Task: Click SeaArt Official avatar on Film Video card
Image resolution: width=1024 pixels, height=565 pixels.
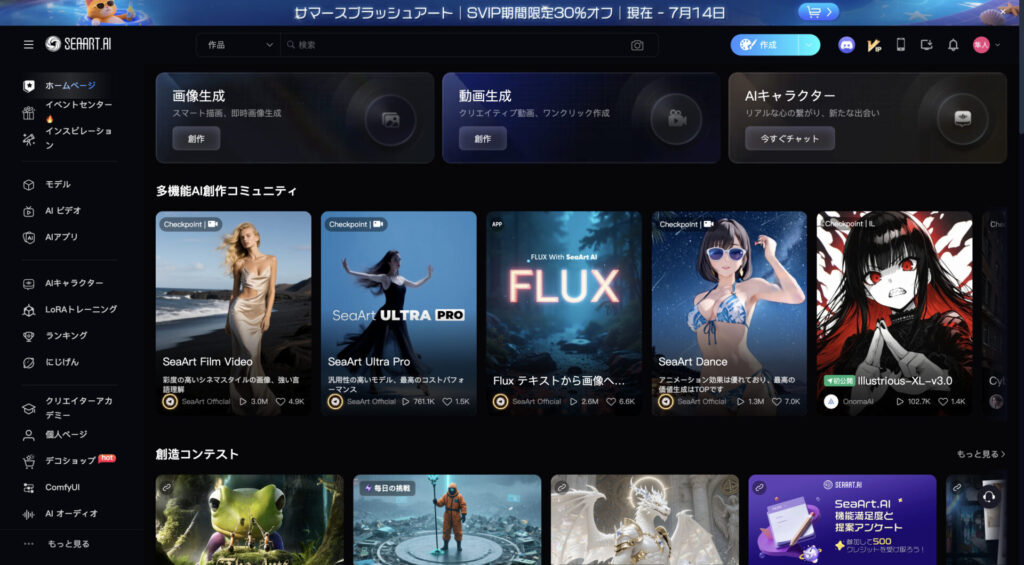Action: click(170, 401)
